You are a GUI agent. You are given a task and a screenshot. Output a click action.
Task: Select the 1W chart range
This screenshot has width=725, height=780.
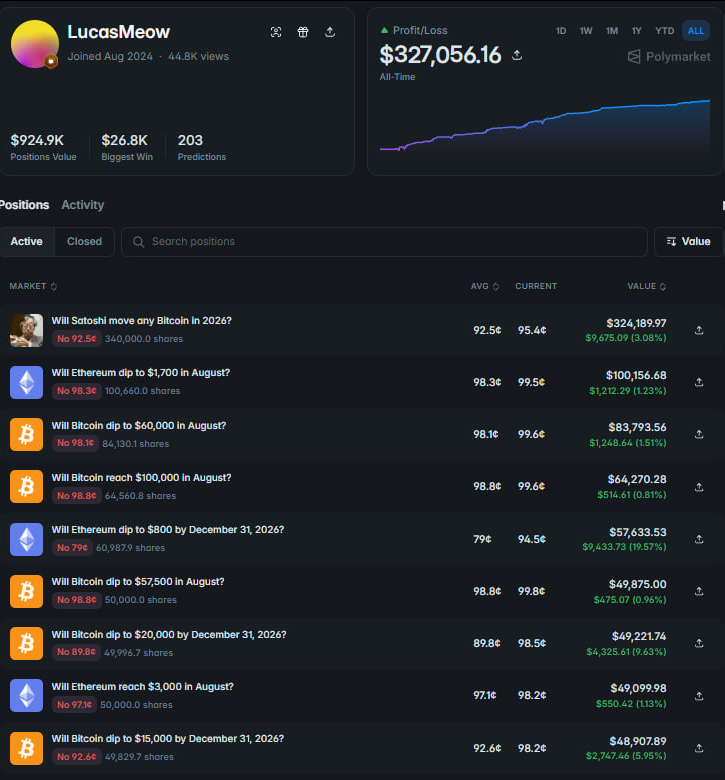tap(586, 31)
